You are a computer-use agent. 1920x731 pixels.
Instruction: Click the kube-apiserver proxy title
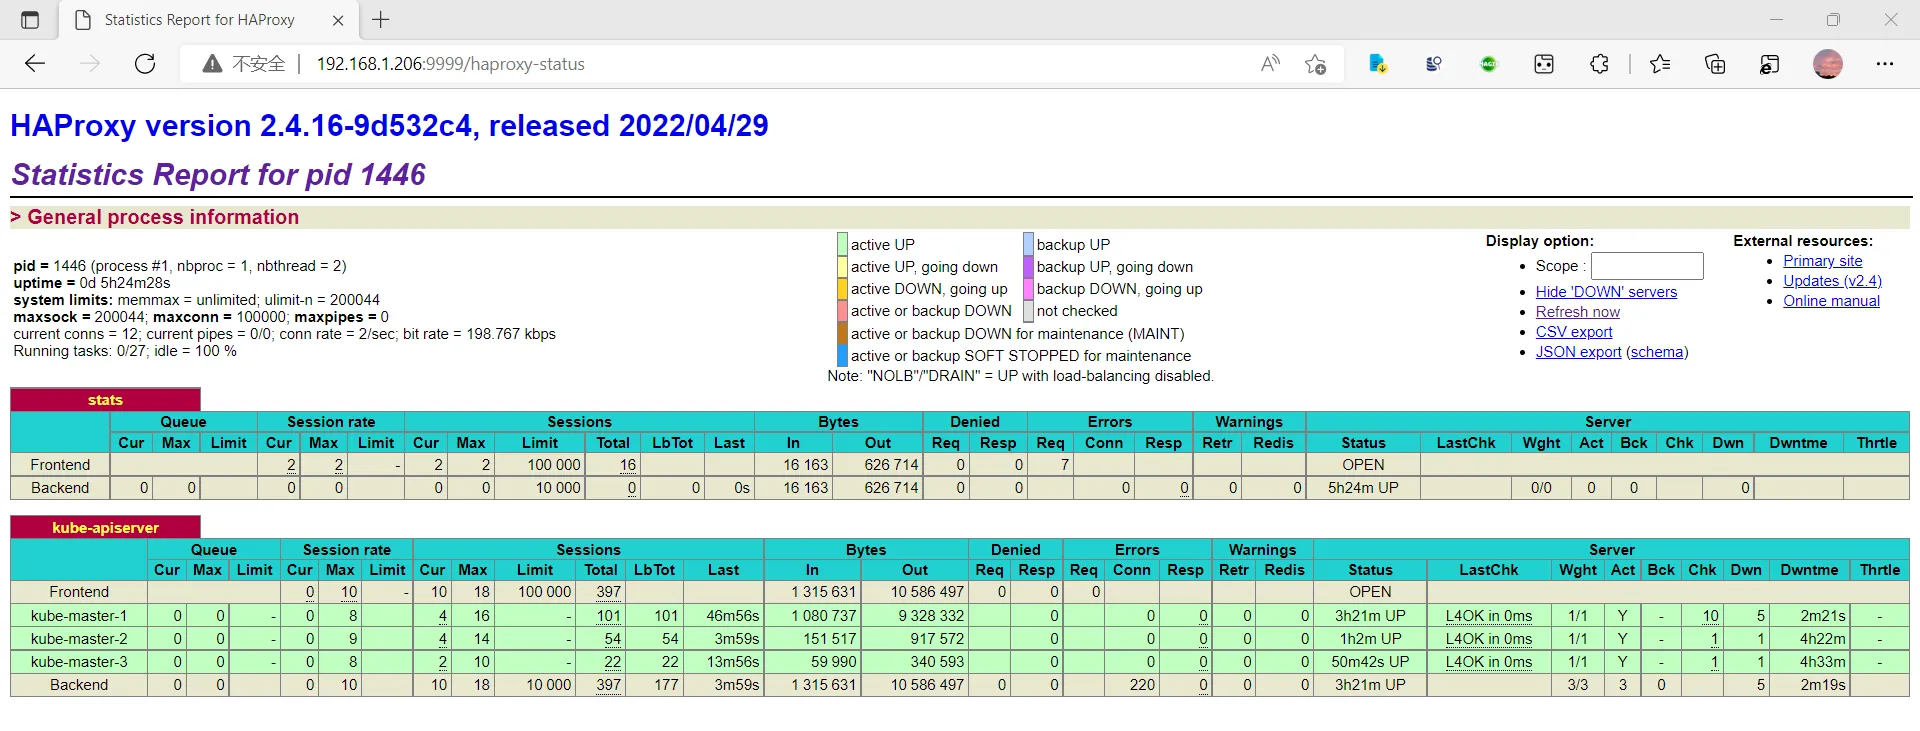[x=105, y=528]
